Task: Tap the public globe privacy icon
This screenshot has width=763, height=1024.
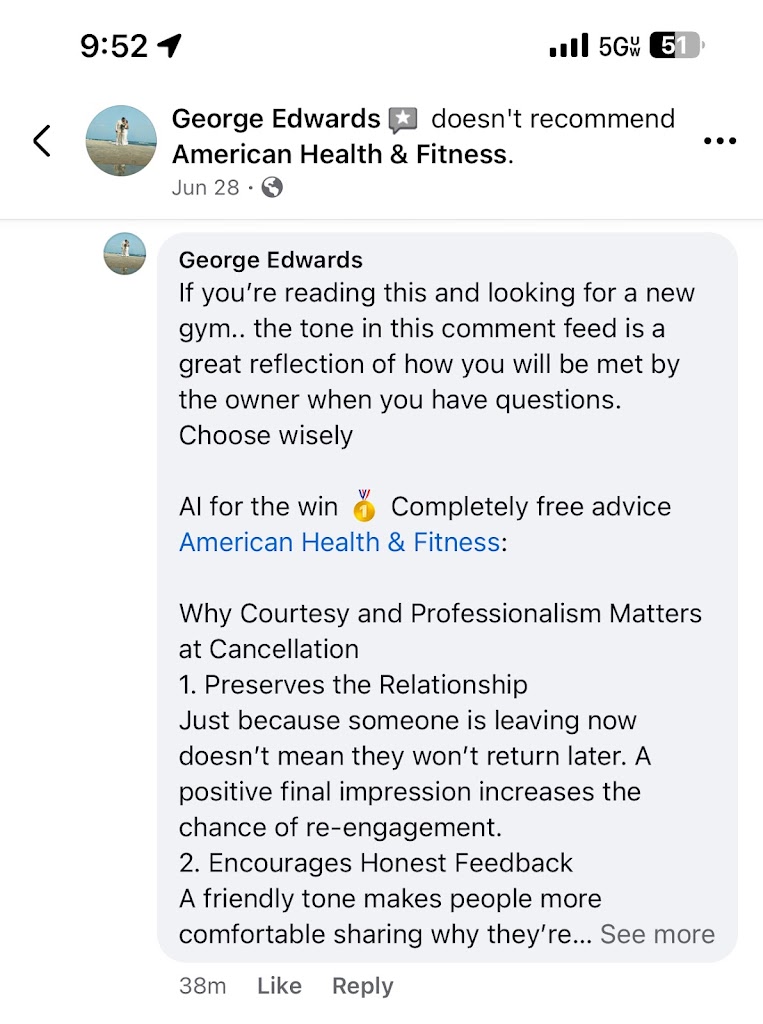Action: coord(272,187)
